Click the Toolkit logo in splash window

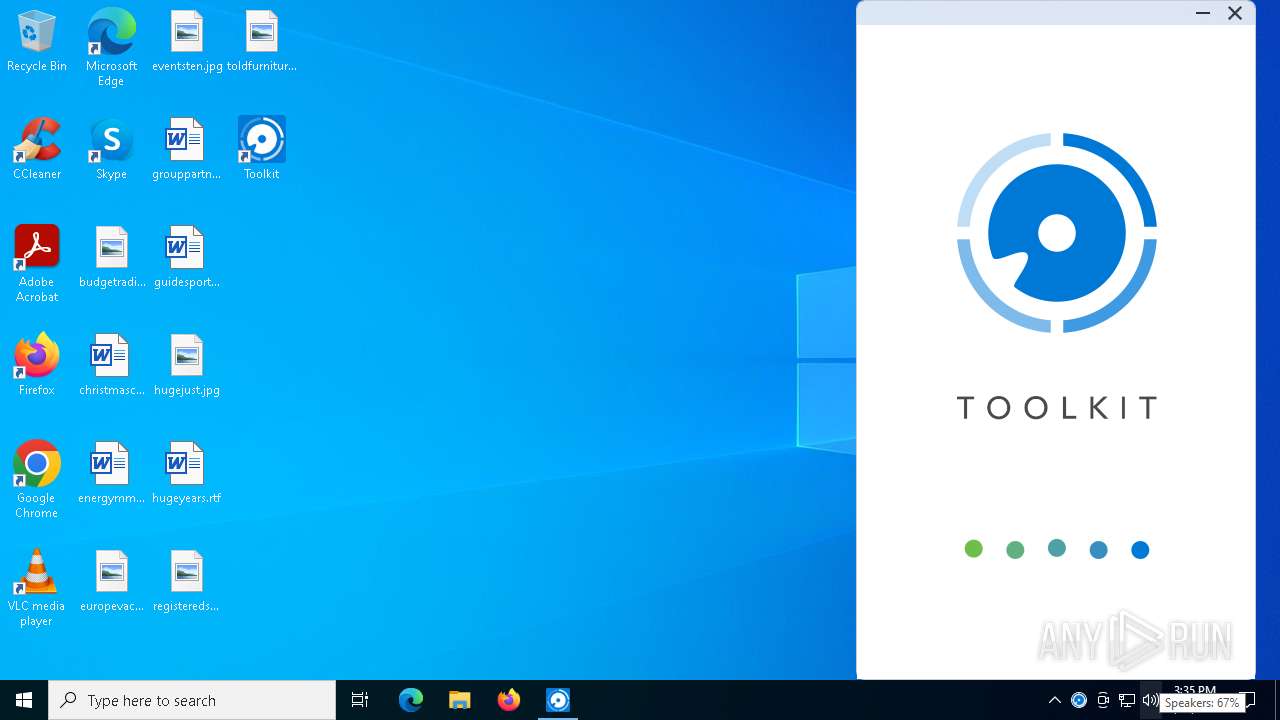coord(1057,233)
